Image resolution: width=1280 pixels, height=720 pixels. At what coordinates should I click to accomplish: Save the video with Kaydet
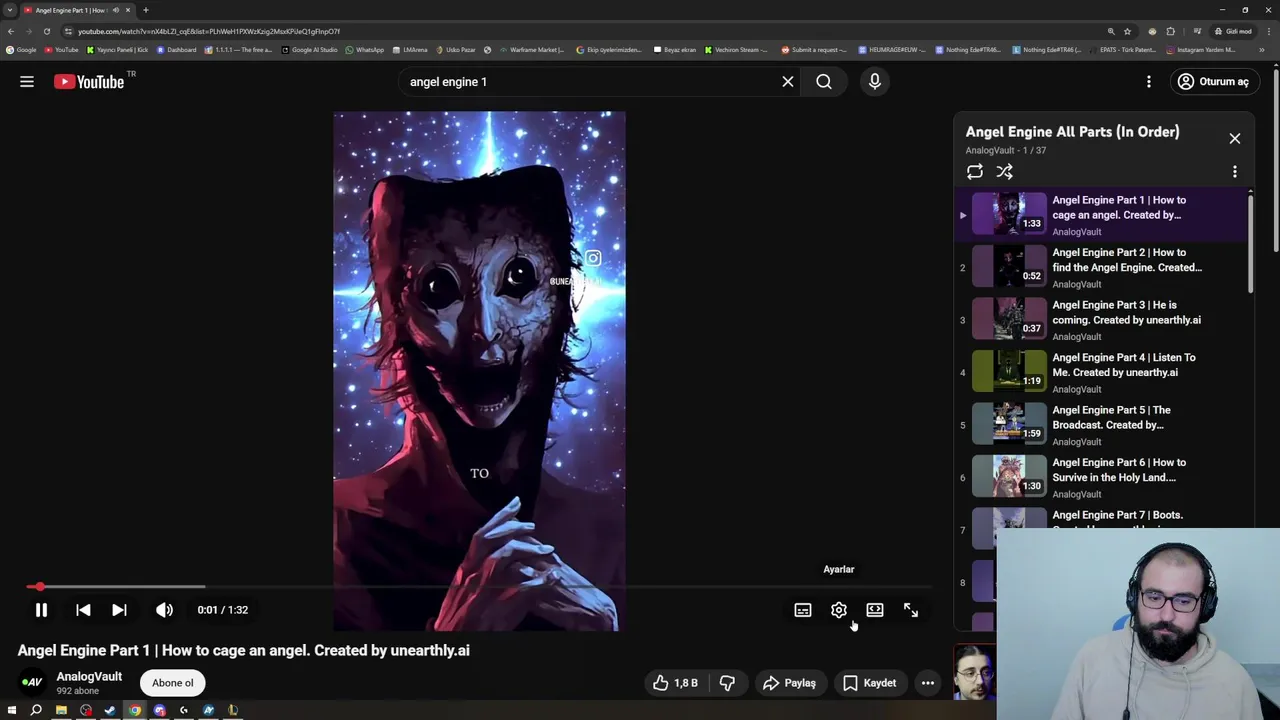point(869,683)
